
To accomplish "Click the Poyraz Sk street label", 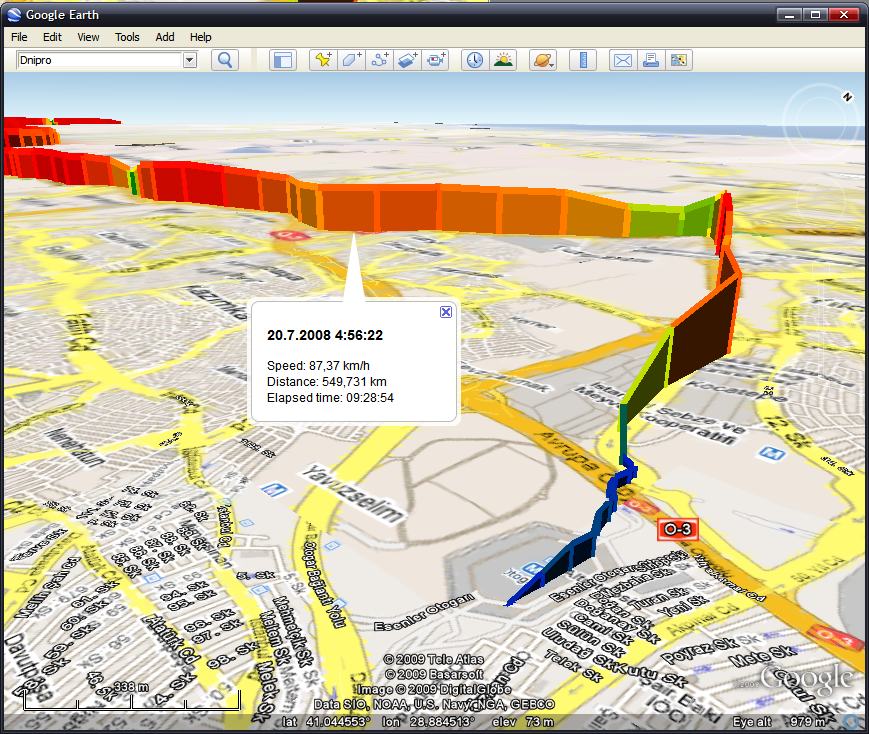I will pyautogui.click(x=698, y=651).
